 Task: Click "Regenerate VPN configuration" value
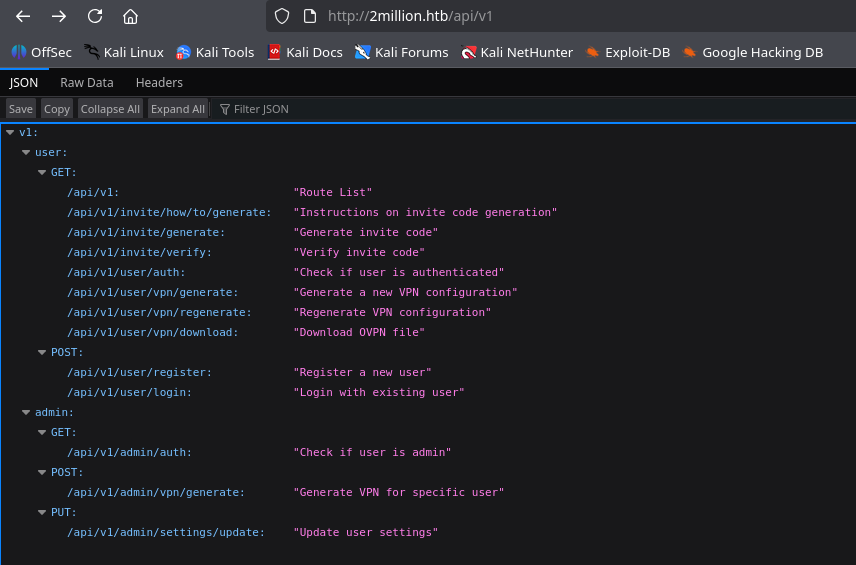click(393, 312)
